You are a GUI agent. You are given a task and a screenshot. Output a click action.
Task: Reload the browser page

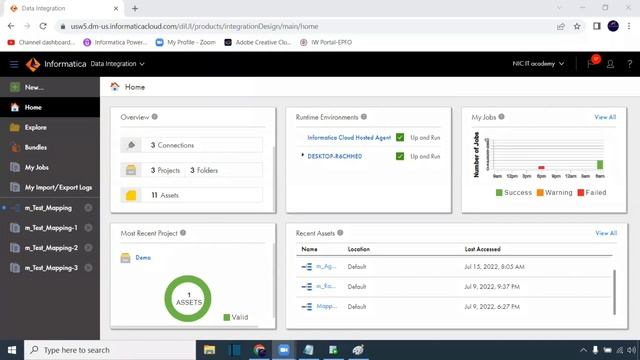coord(43,26)
